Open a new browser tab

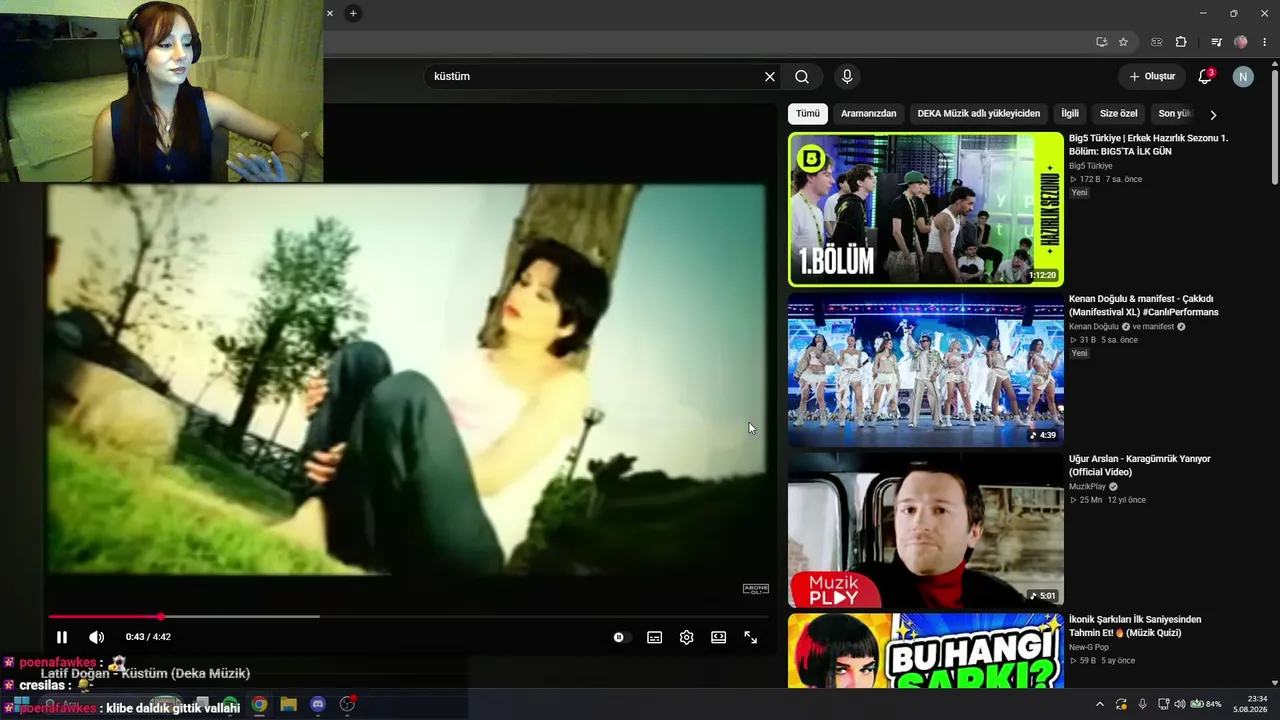[353, 13]
